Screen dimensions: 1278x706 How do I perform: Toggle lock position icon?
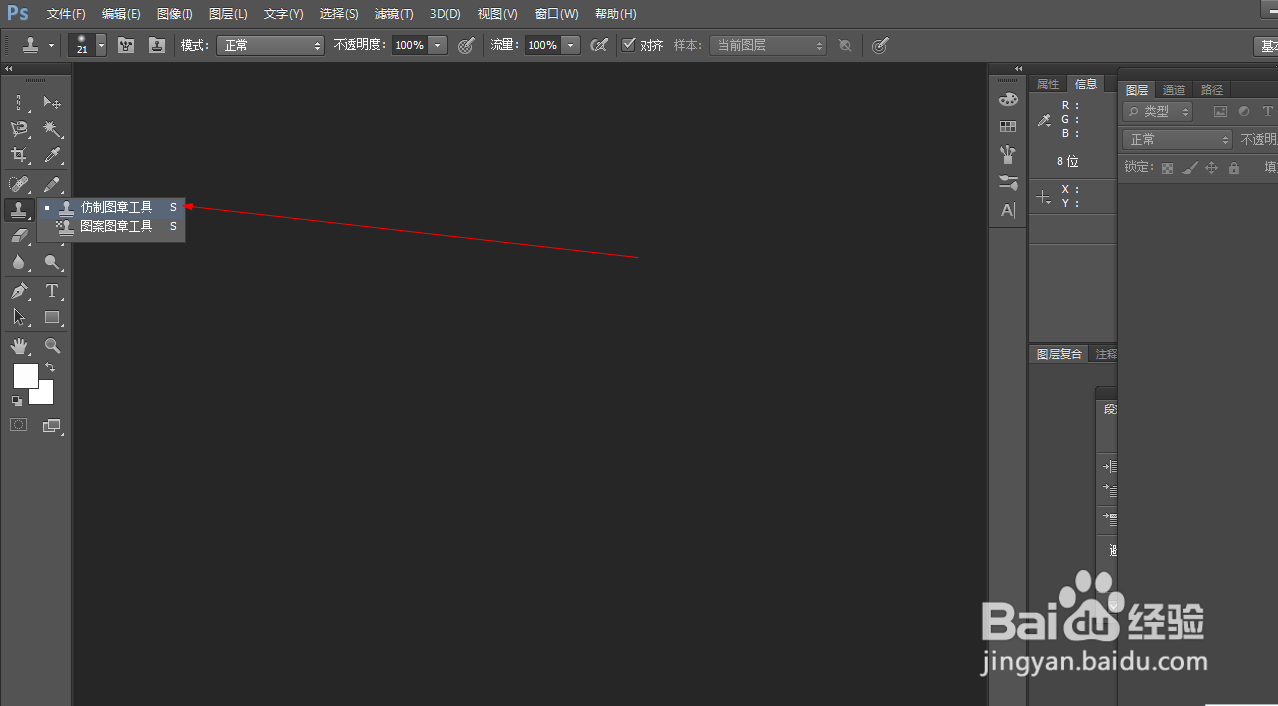(x=1211, y=168)
